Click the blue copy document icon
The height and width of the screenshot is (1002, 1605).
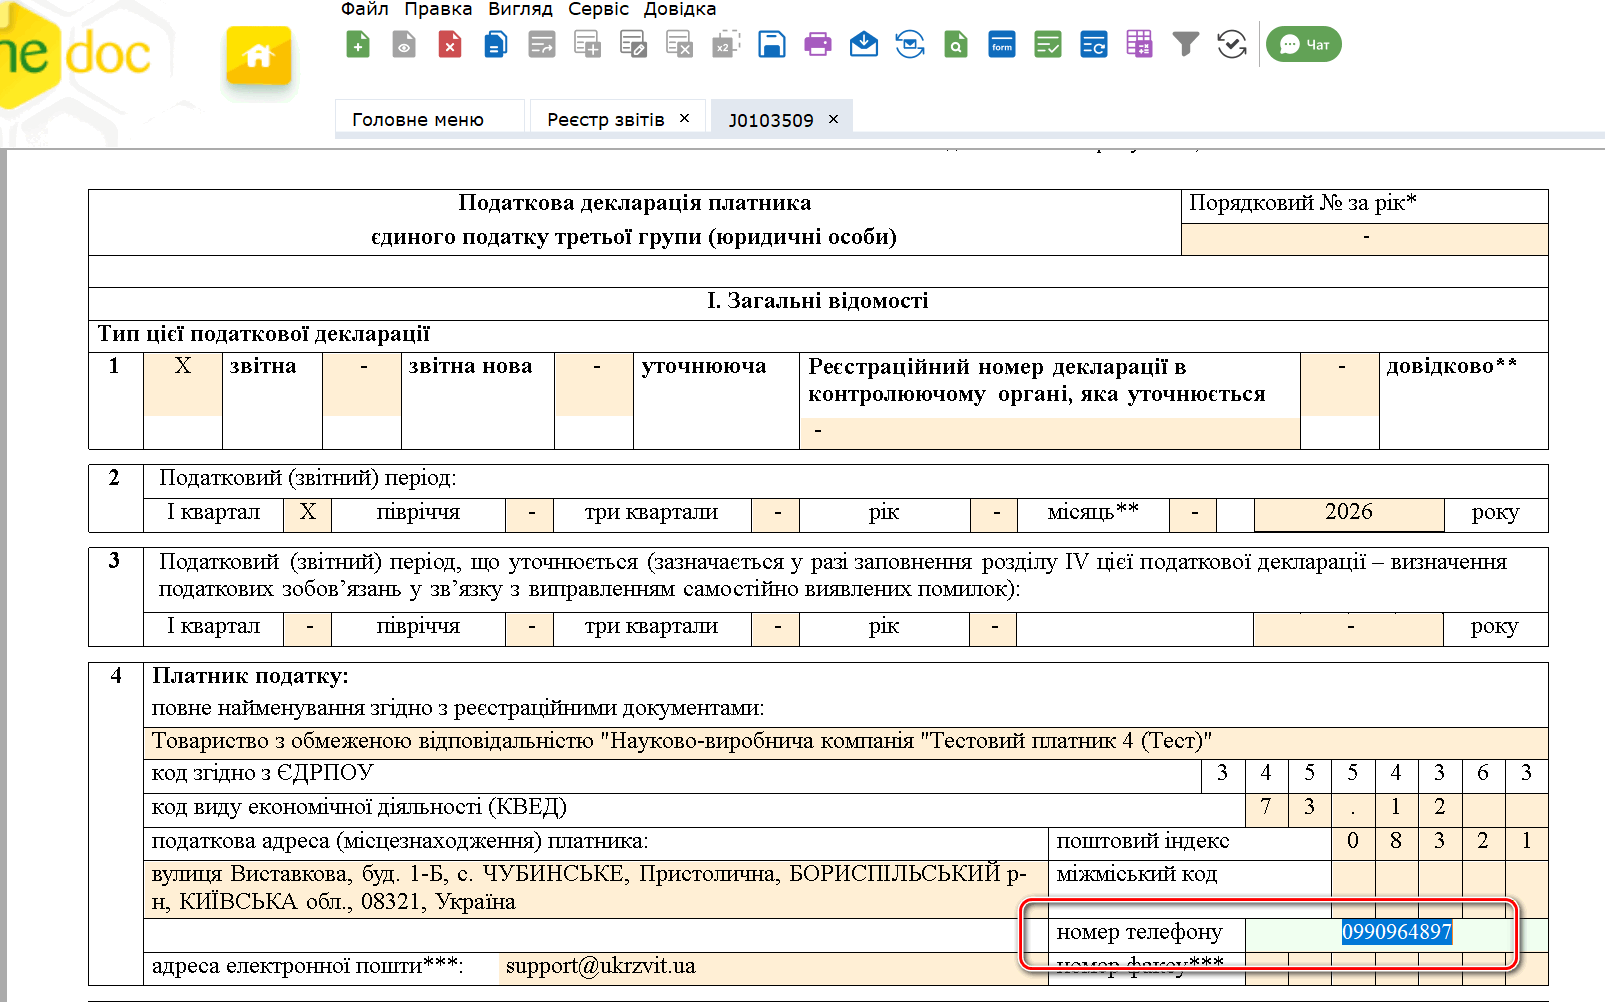point(496,45)
